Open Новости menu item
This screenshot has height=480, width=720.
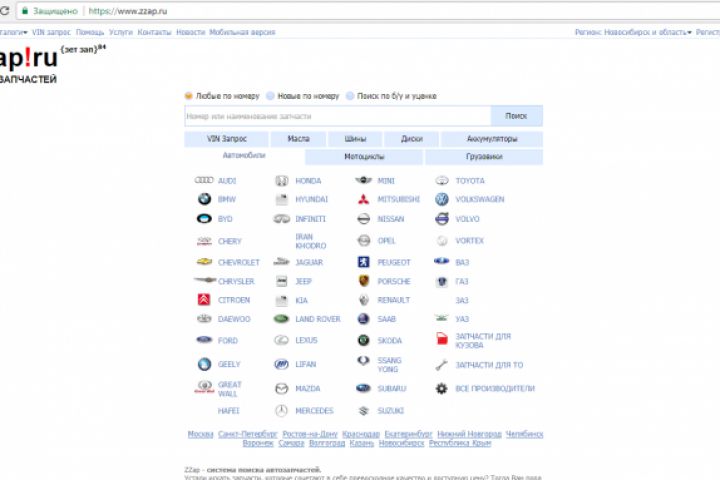(191, 32)
